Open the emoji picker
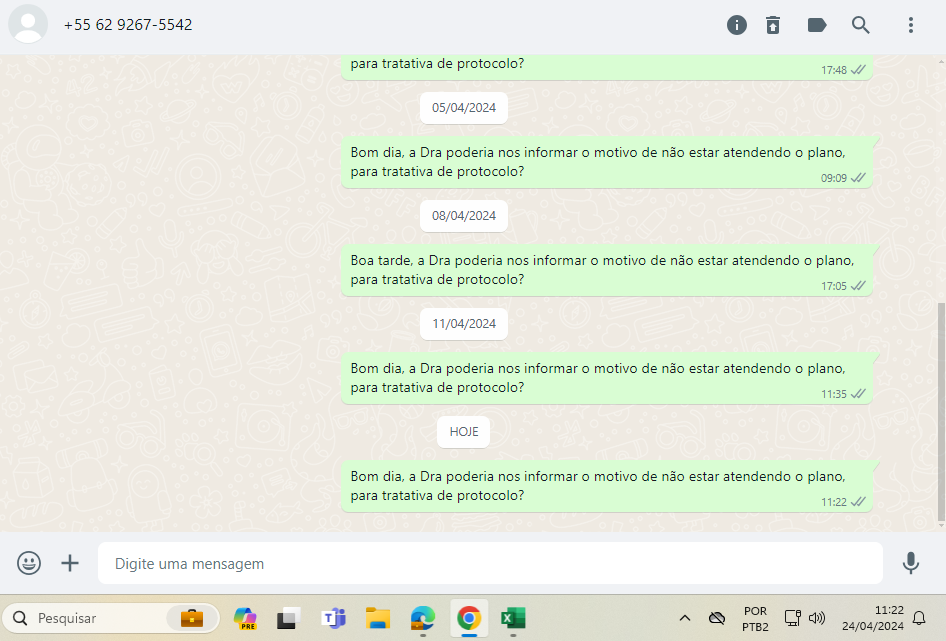The image size is (946, 641). (x=29, y=563)
